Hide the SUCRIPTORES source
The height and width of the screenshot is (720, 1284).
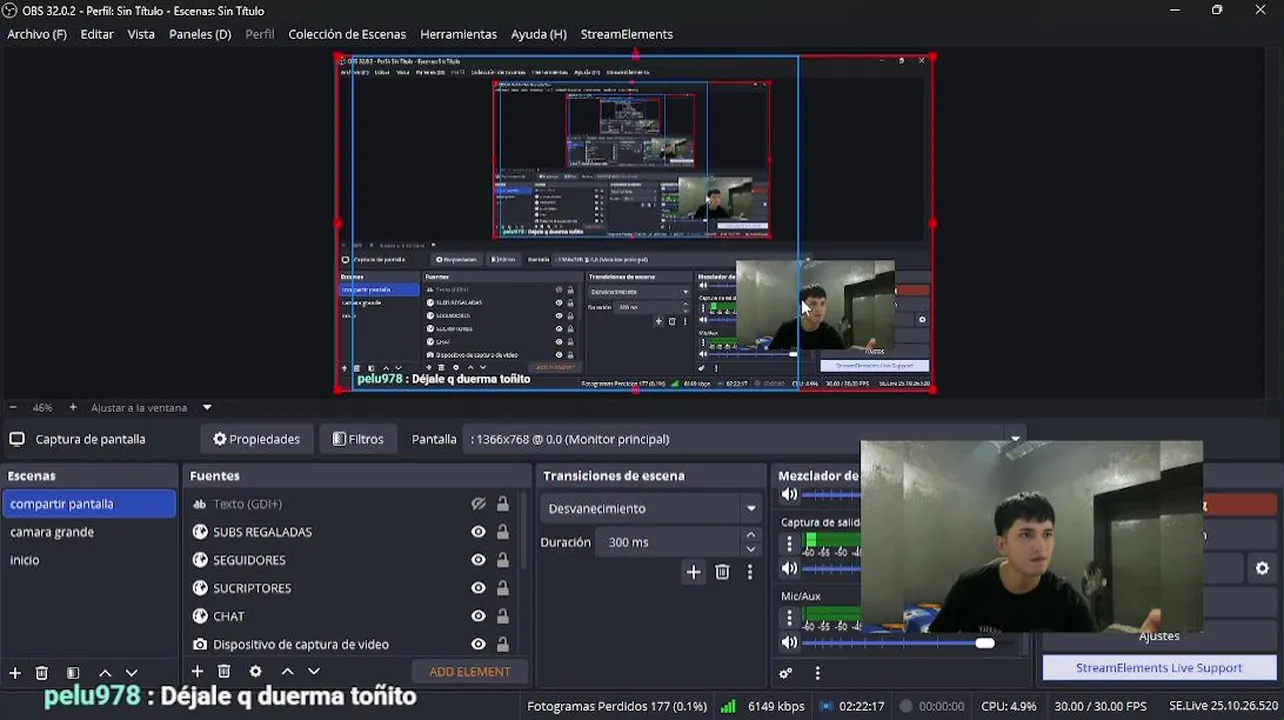pos(478,588)
